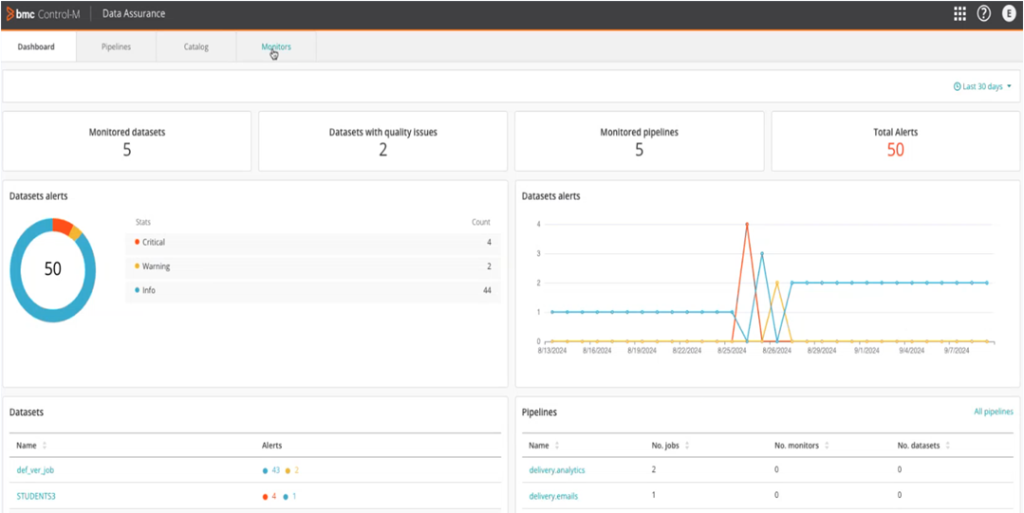Viewport: 1024px width, 513px height.
Task: Open the user profile avatar icon
Action: point(1009,14)
